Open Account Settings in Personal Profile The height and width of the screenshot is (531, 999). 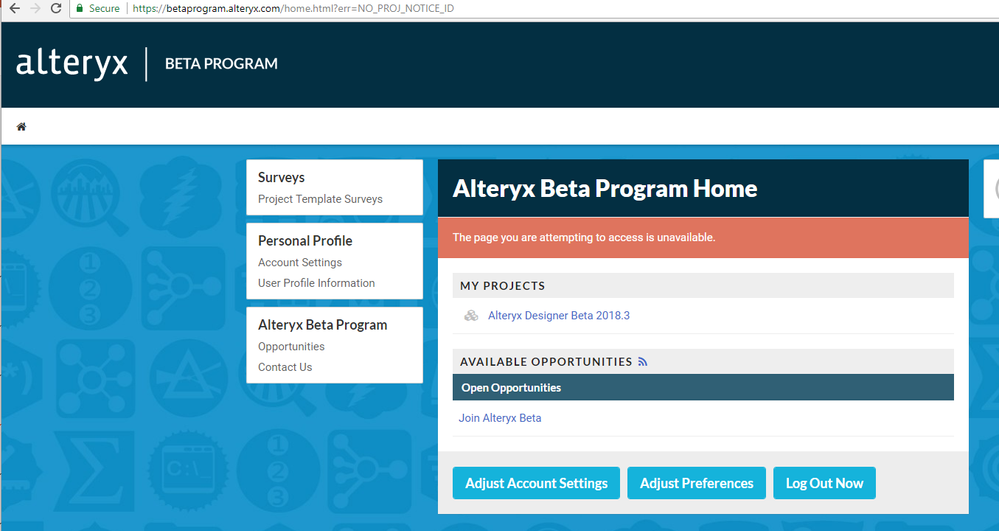click(300, 263)
